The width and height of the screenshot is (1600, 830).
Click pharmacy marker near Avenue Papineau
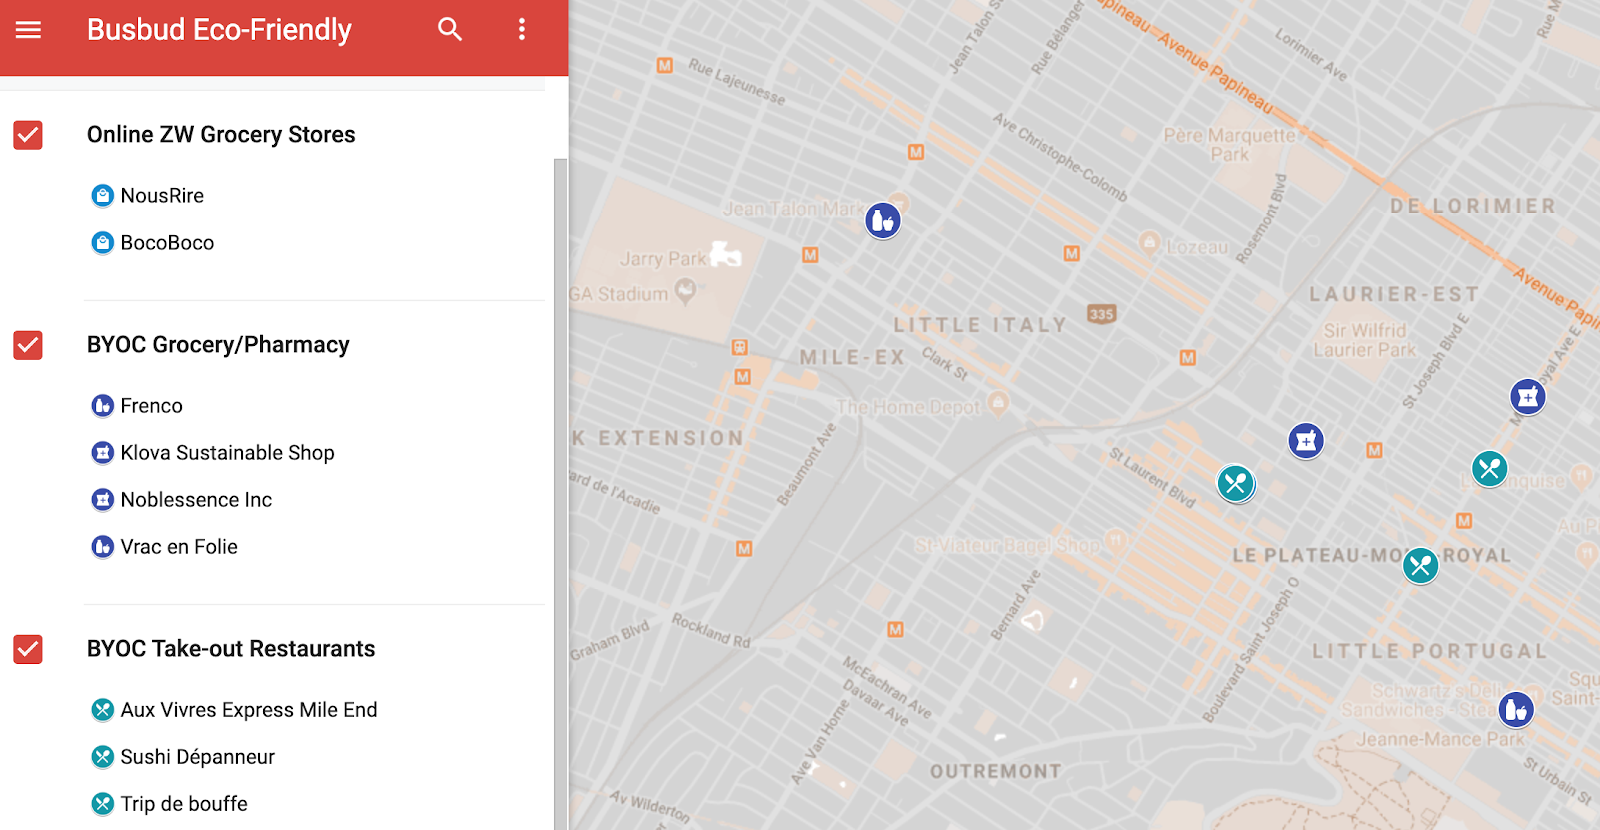(x=1528, y=397)
